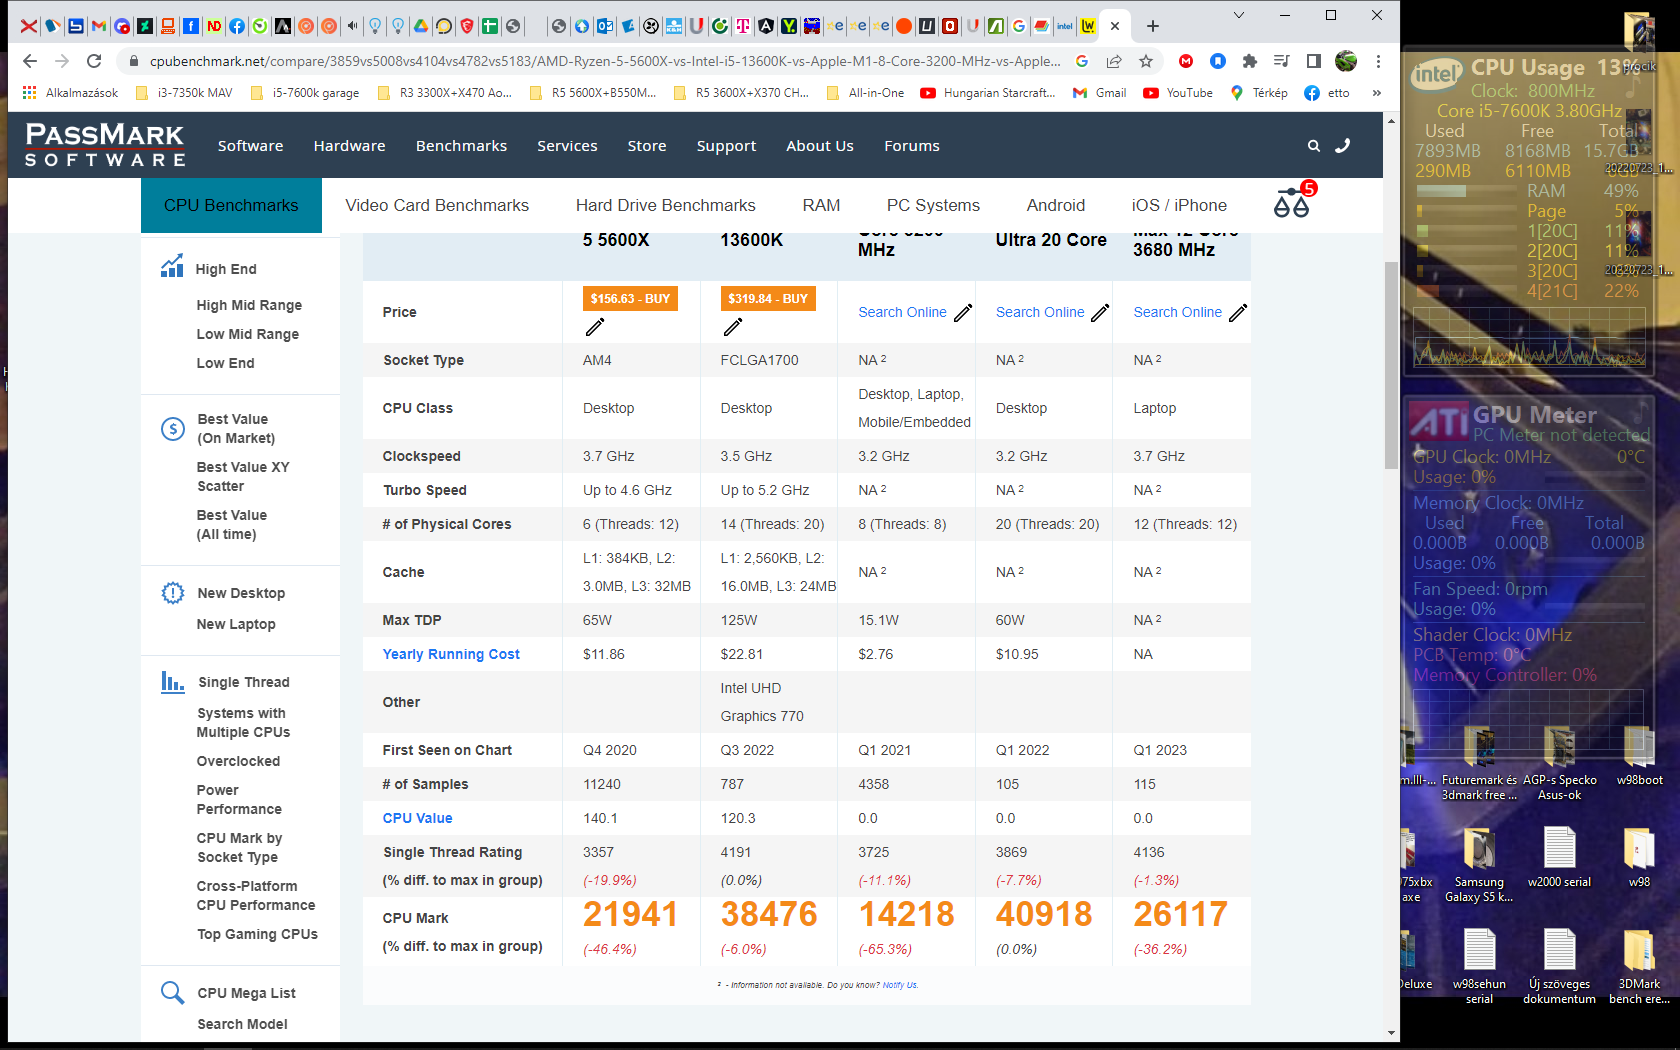Open Top Gaming CPUs in sidebar
The image size is (1680, 1050).
pos(257,934)
